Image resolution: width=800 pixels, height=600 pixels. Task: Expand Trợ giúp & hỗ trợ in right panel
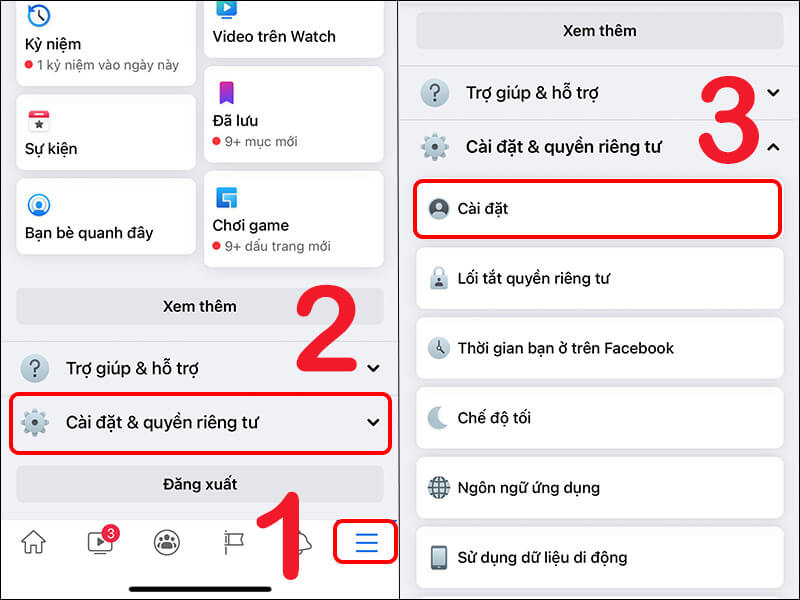coord(599,93)
